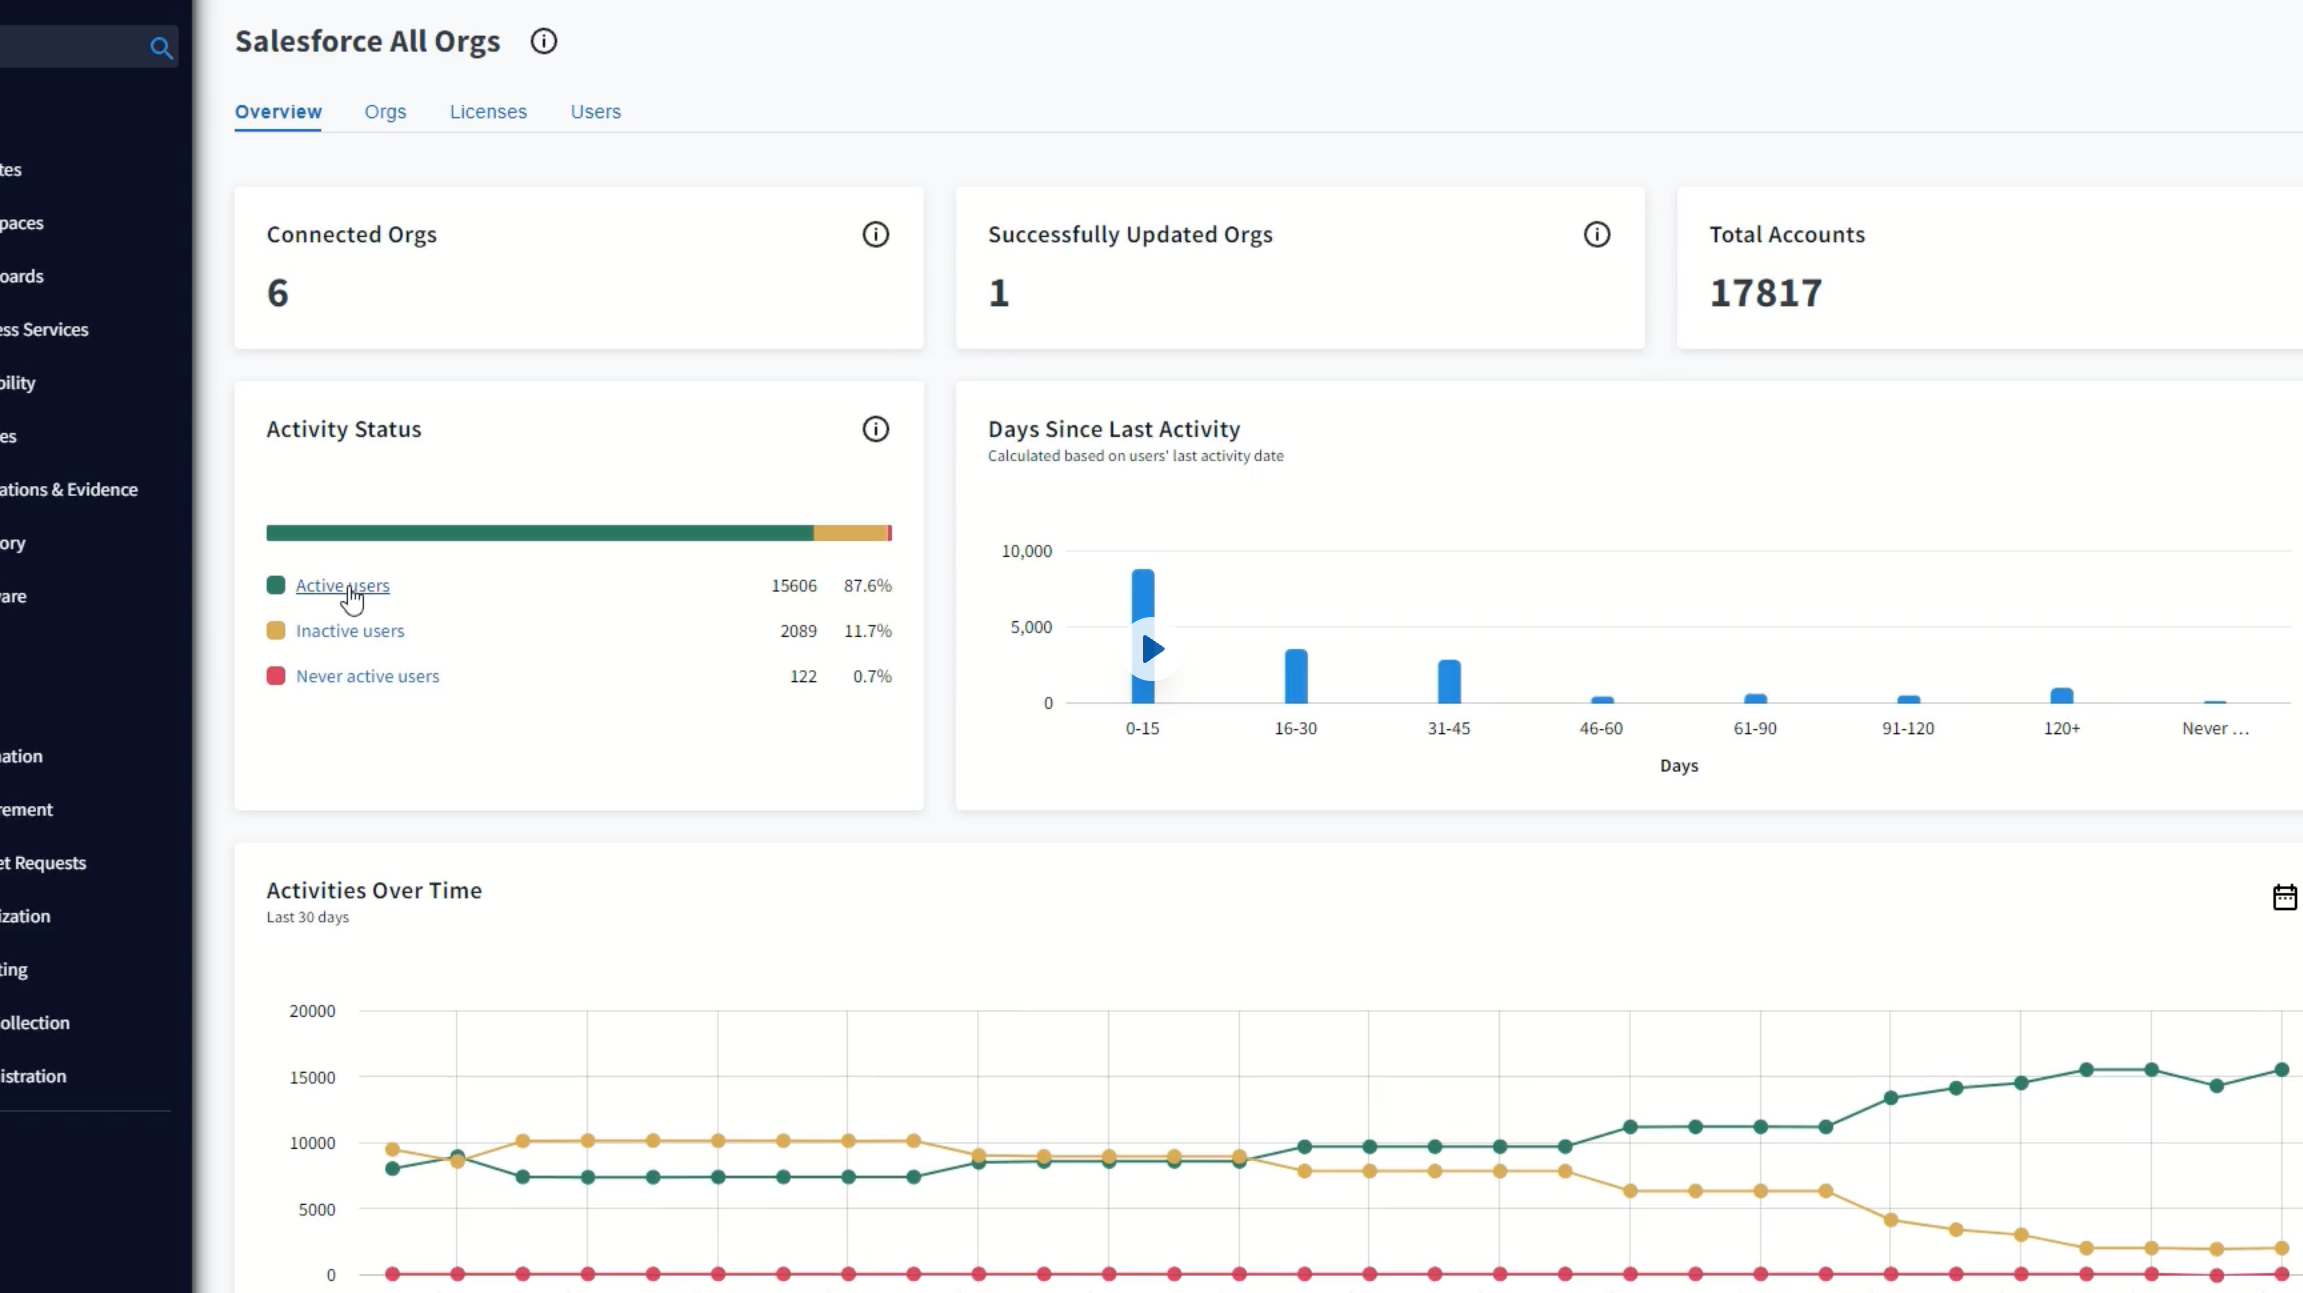Open calendar date picker for Activities Over Time
The image size is (2303, 1293).
(2284, 897)
